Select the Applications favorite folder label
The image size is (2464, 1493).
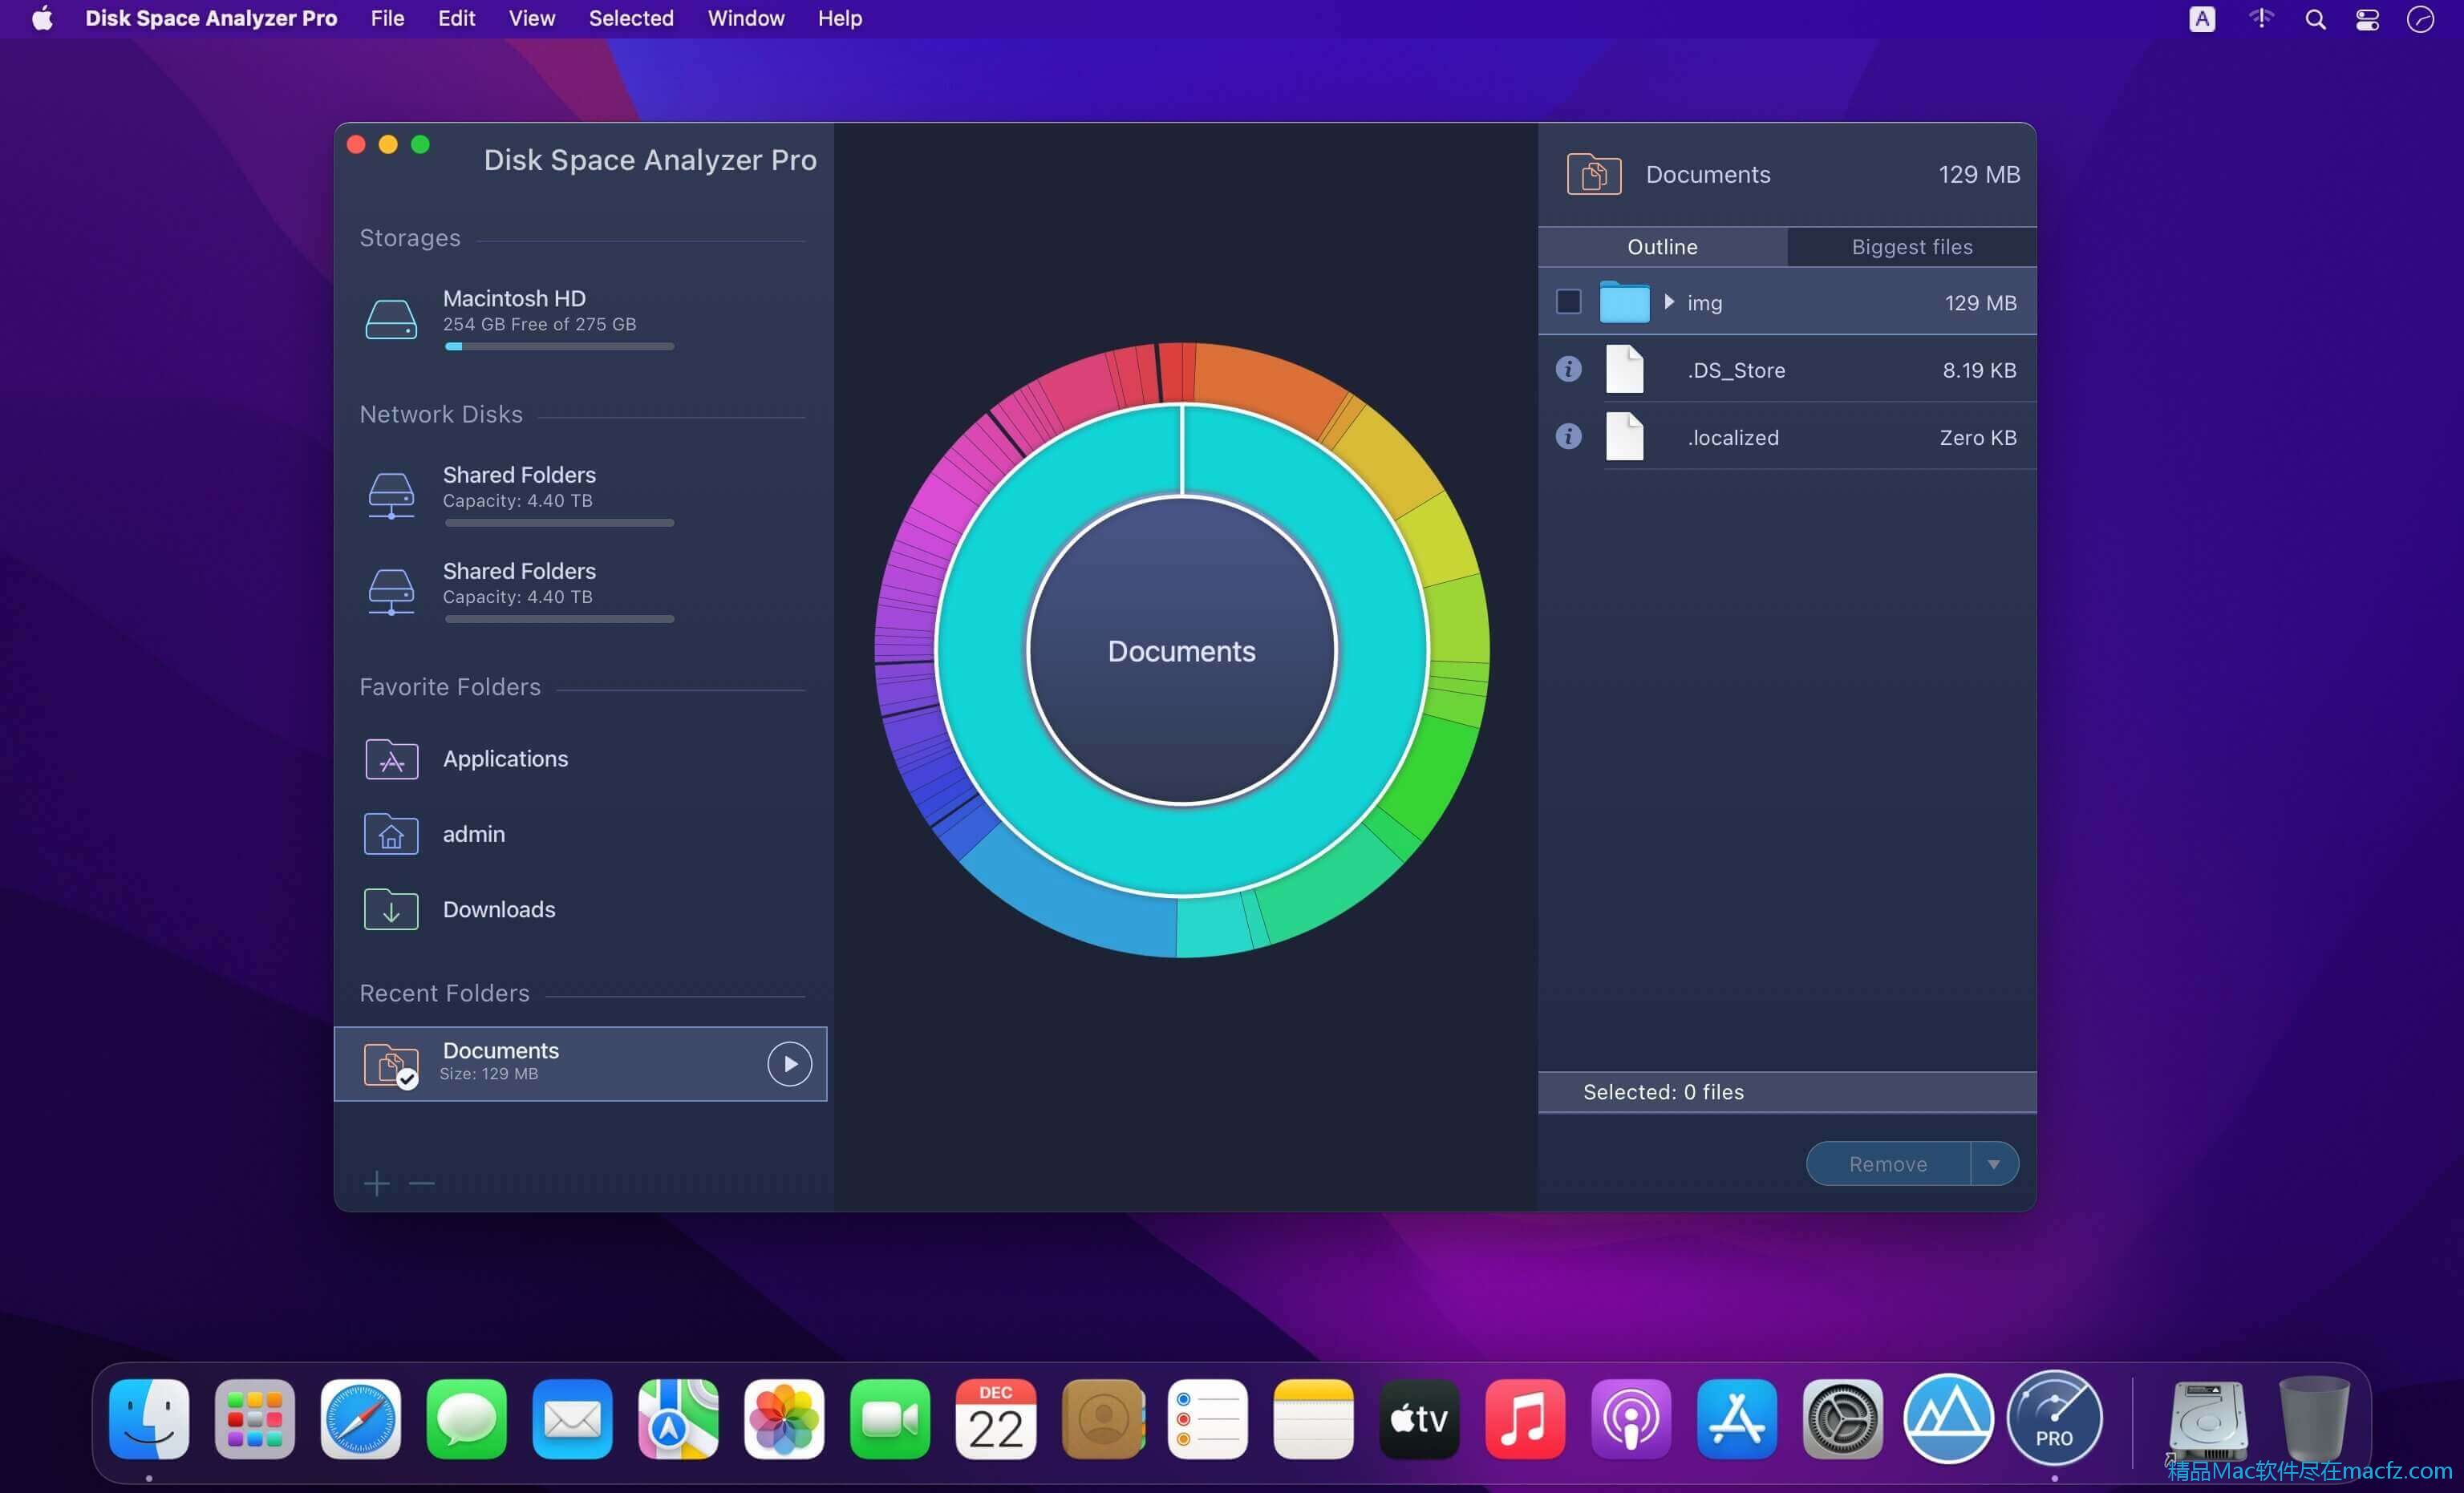[505, 759]
